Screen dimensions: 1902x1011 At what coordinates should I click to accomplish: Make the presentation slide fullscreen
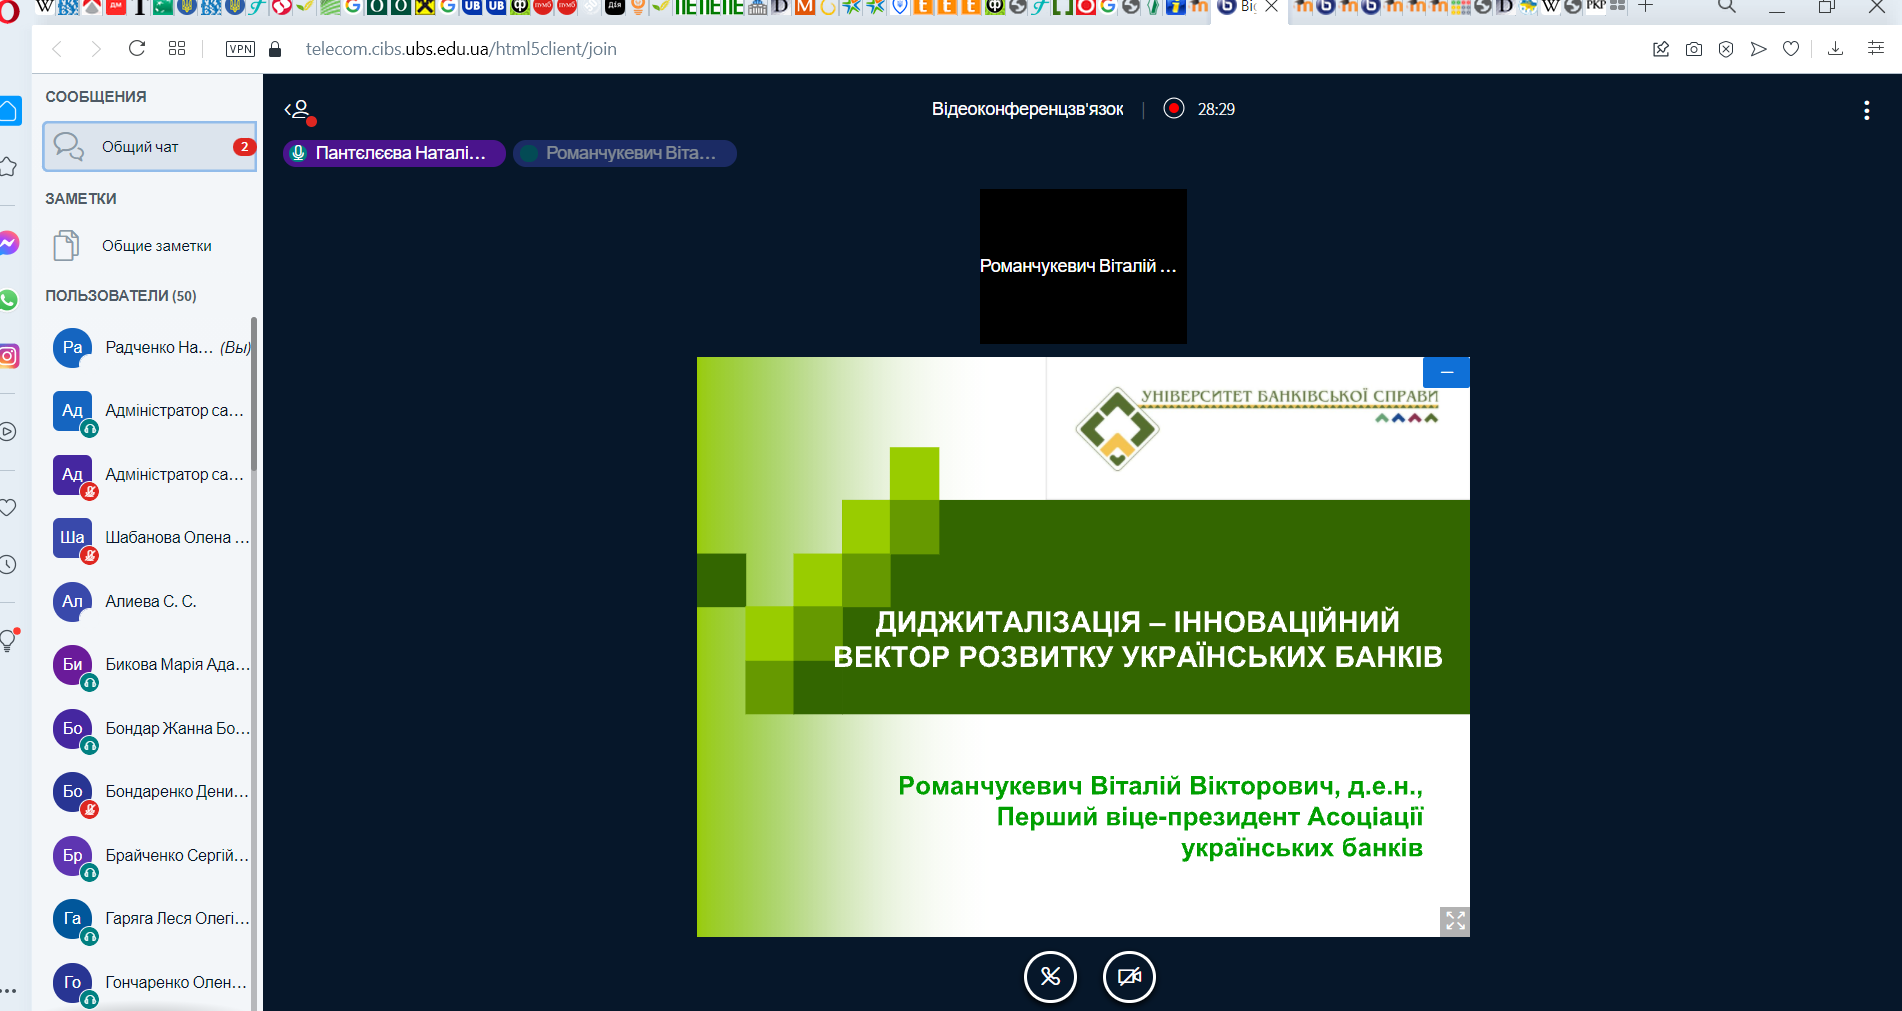pos(1455,921)
